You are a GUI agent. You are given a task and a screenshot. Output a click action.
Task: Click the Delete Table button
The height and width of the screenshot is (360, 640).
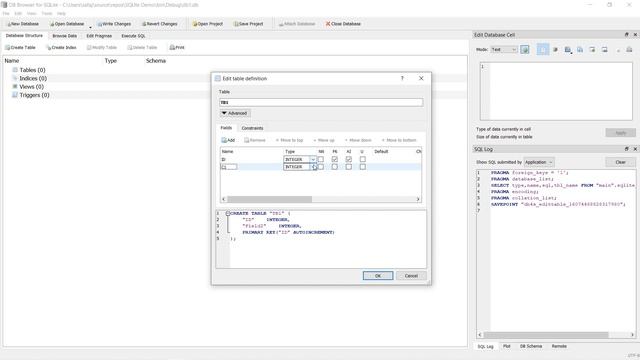(142, 47)
